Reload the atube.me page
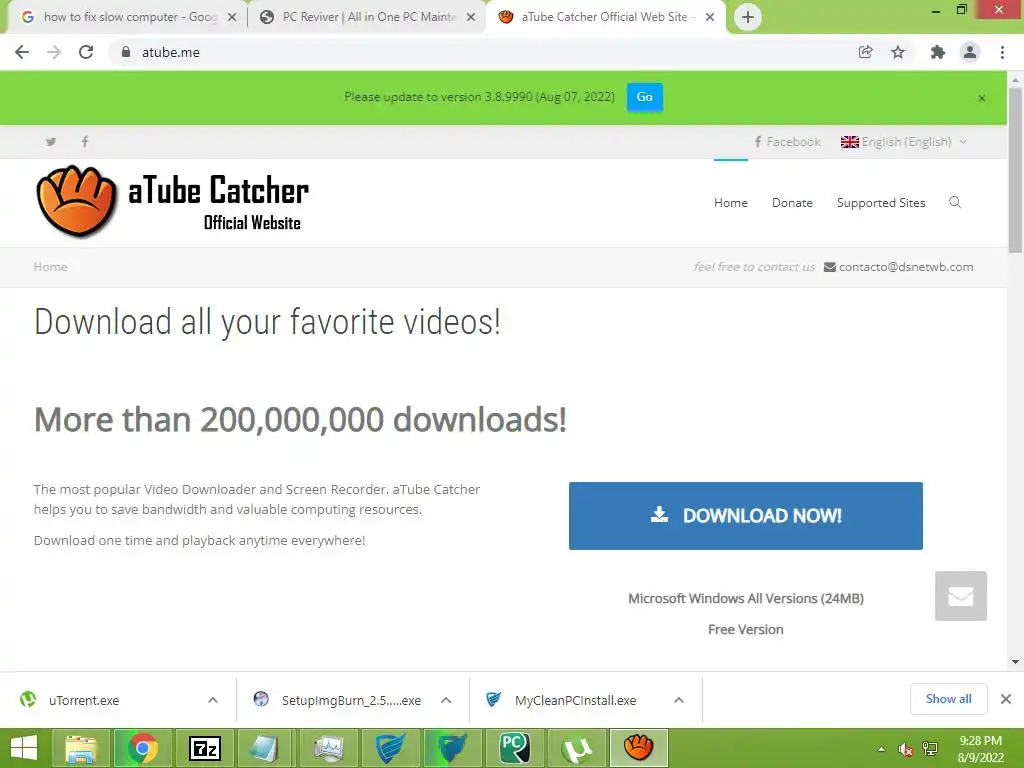 [x=86, y=52]
